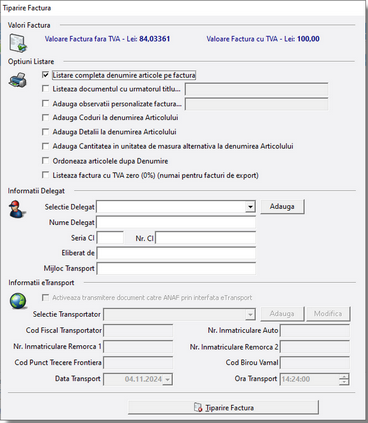Click the Valoare Factura fara TVA amount 84,03361
This screenshot has width=368, height=423.
point(155,39)
